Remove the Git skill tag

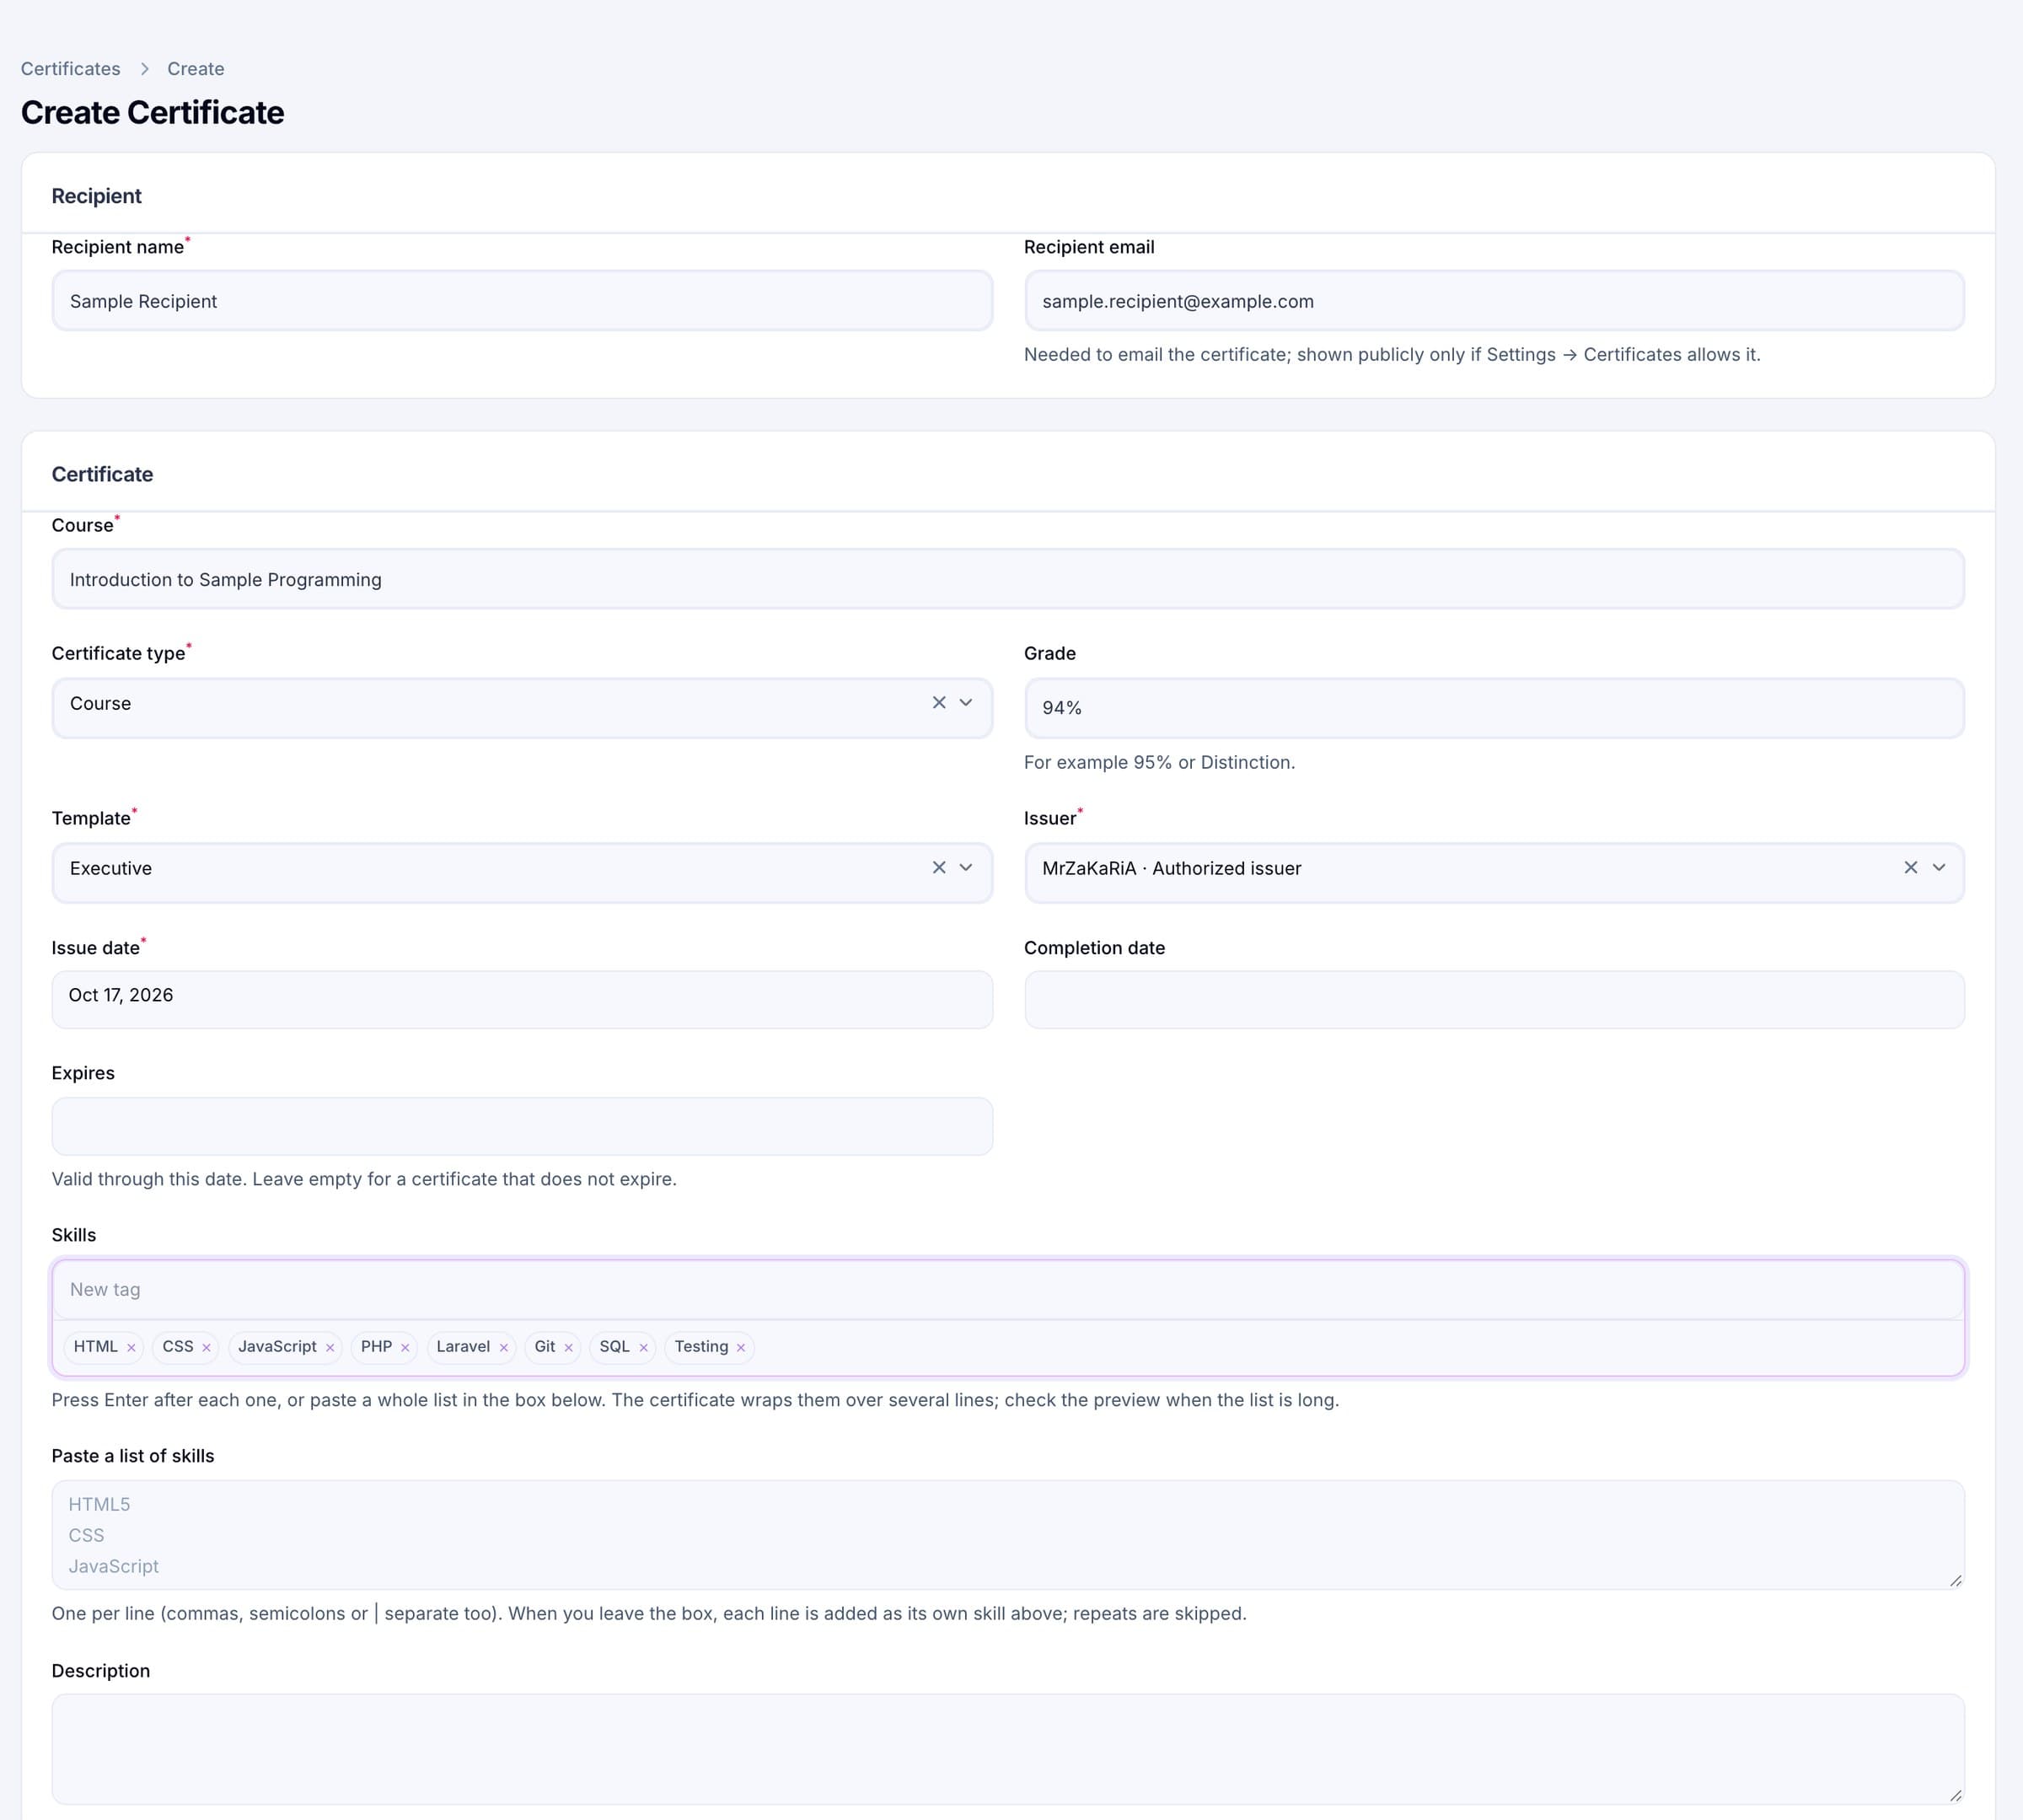point(568,1348)
